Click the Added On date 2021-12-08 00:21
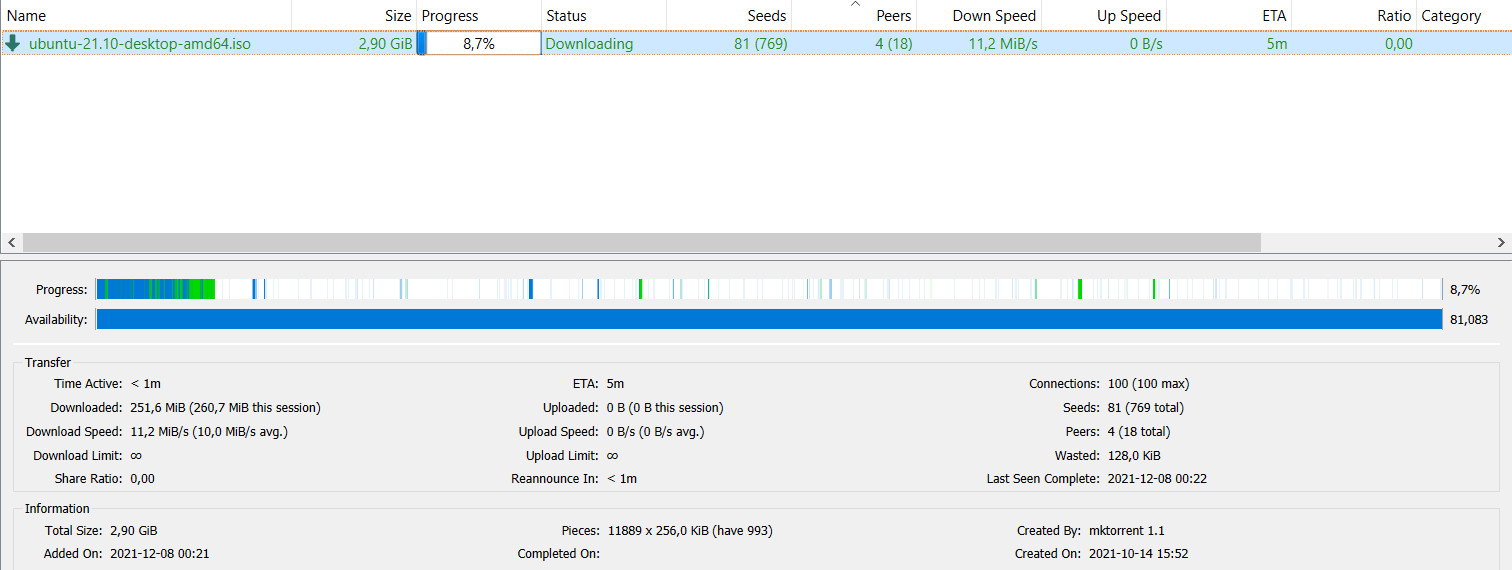 point(159,554)
